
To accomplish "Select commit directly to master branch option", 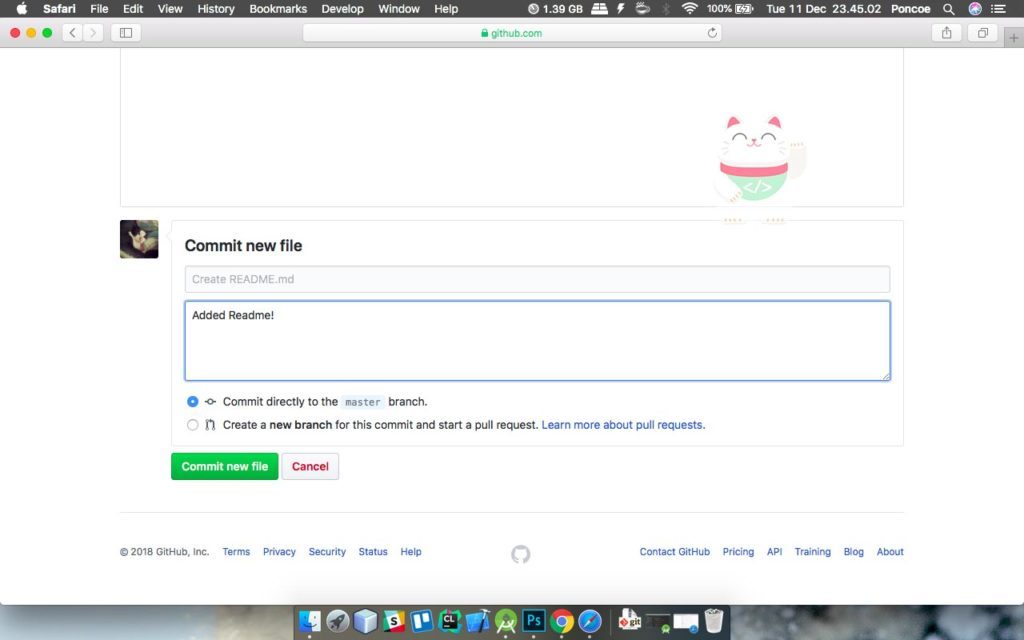I will [x=193, y=402].
